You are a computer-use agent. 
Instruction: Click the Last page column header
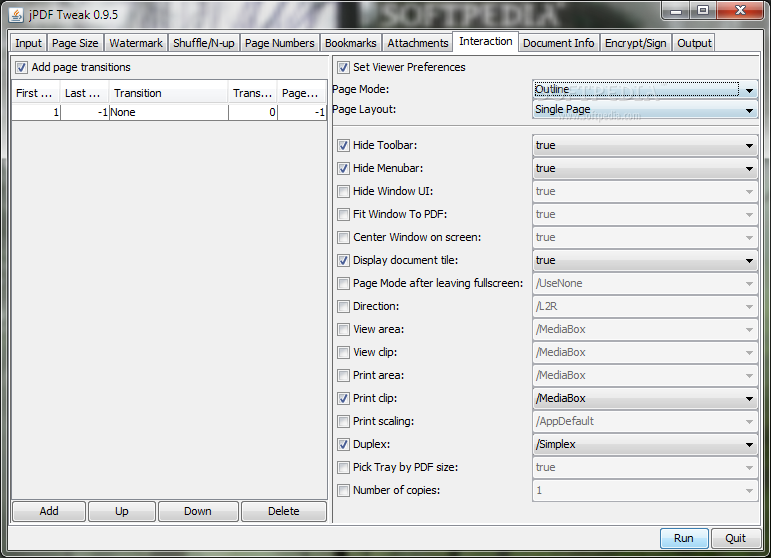tap(84, 93)
